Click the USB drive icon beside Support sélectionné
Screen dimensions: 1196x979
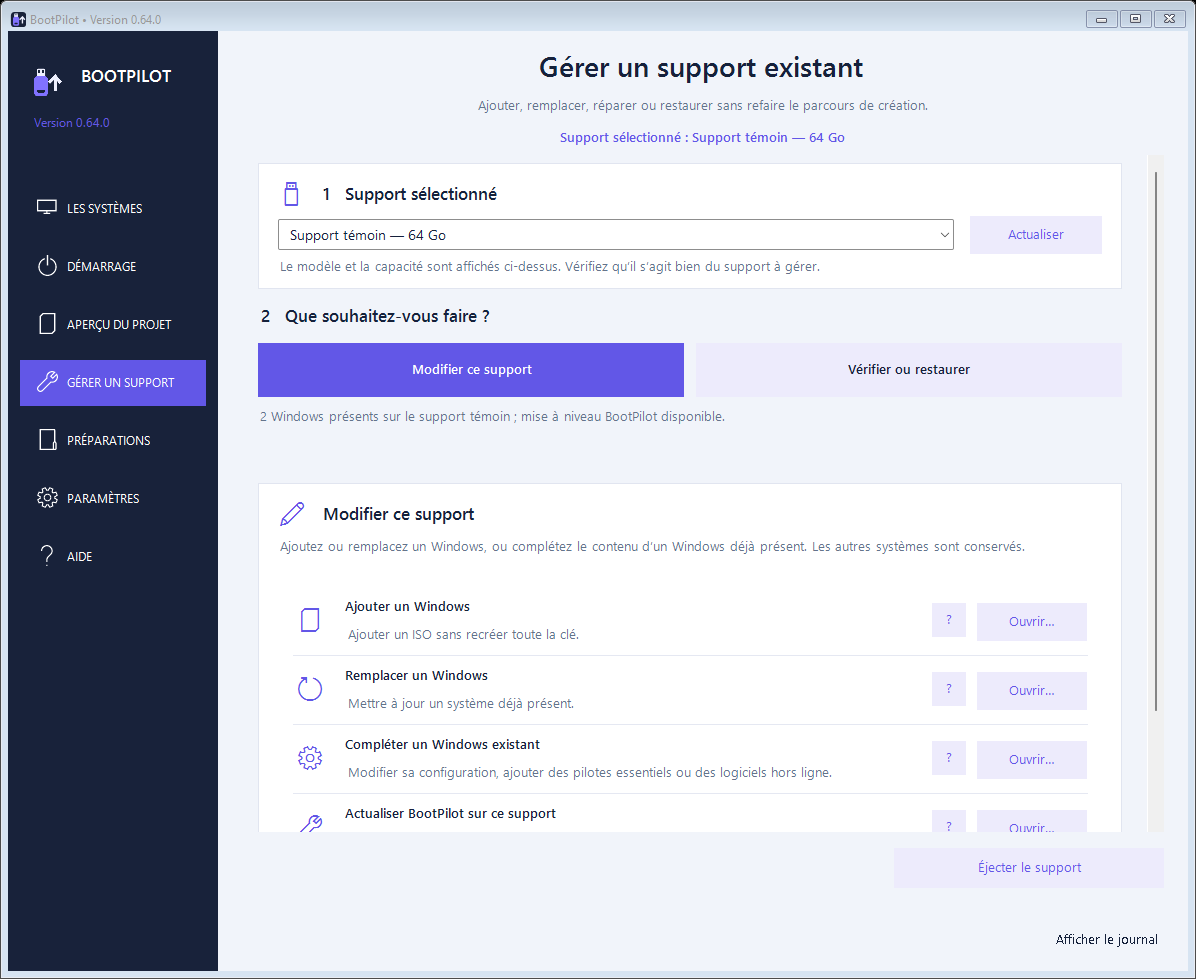291,194
